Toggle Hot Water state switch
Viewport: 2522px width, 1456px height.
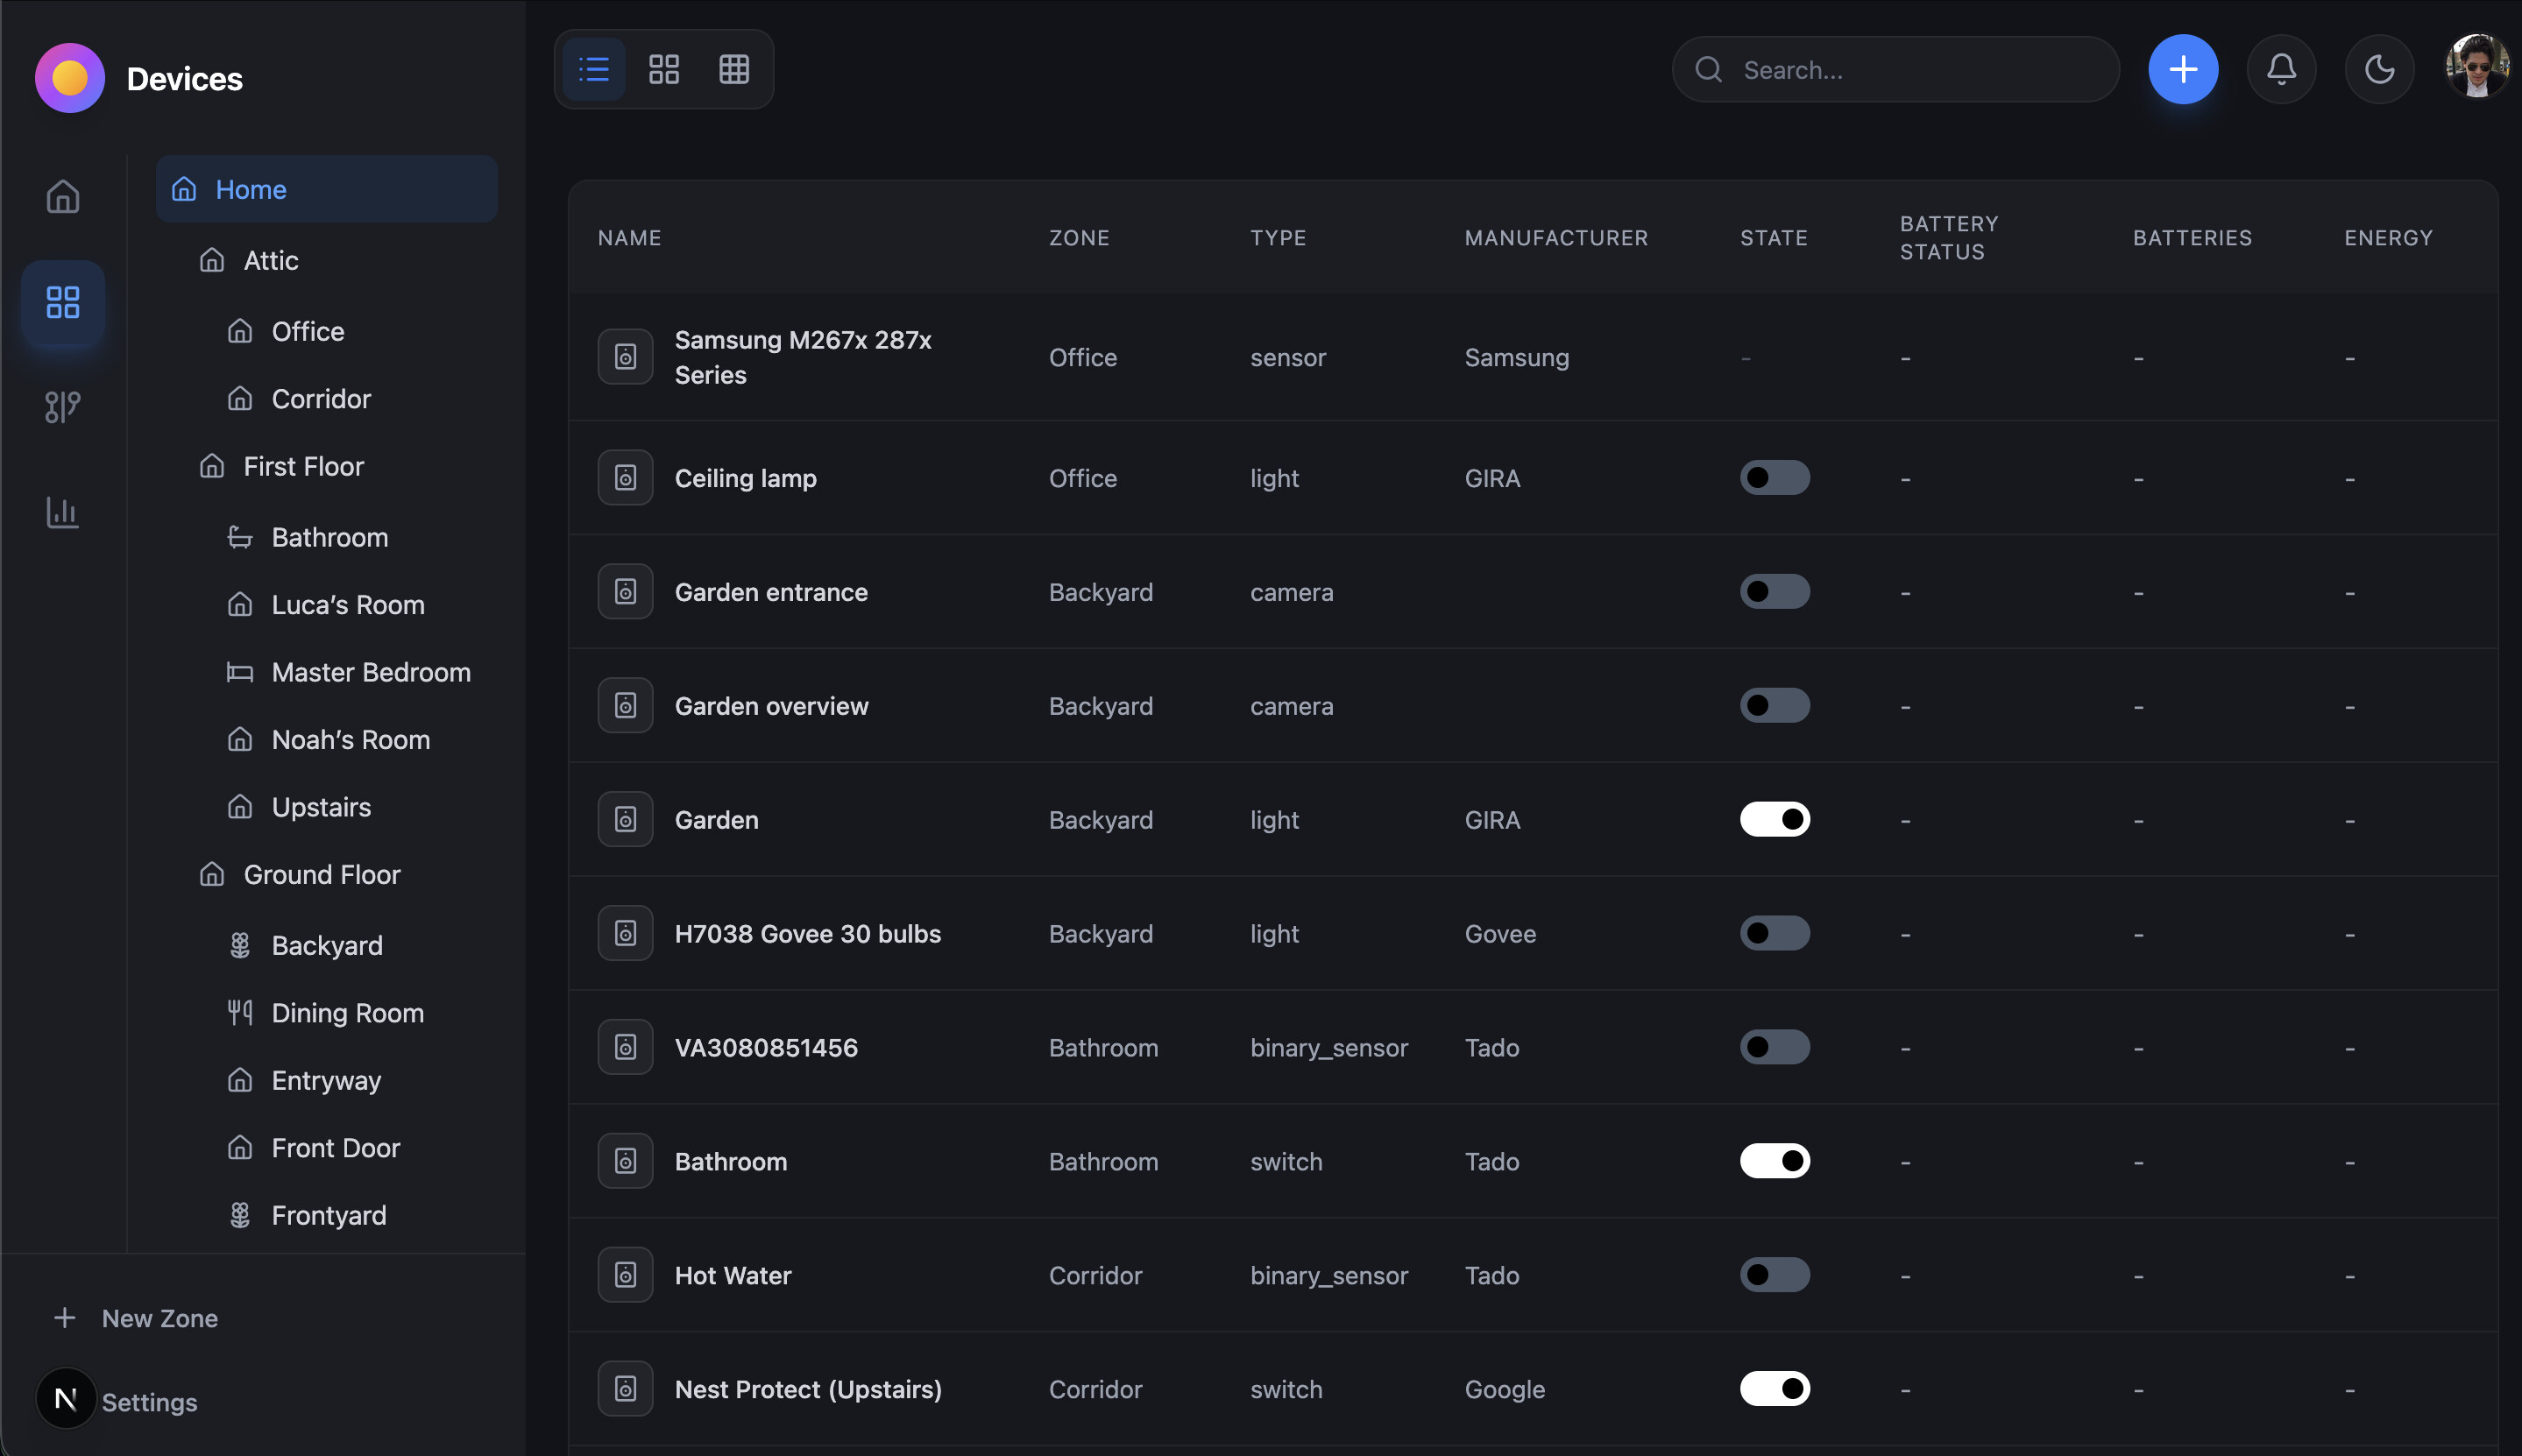1774,1275
